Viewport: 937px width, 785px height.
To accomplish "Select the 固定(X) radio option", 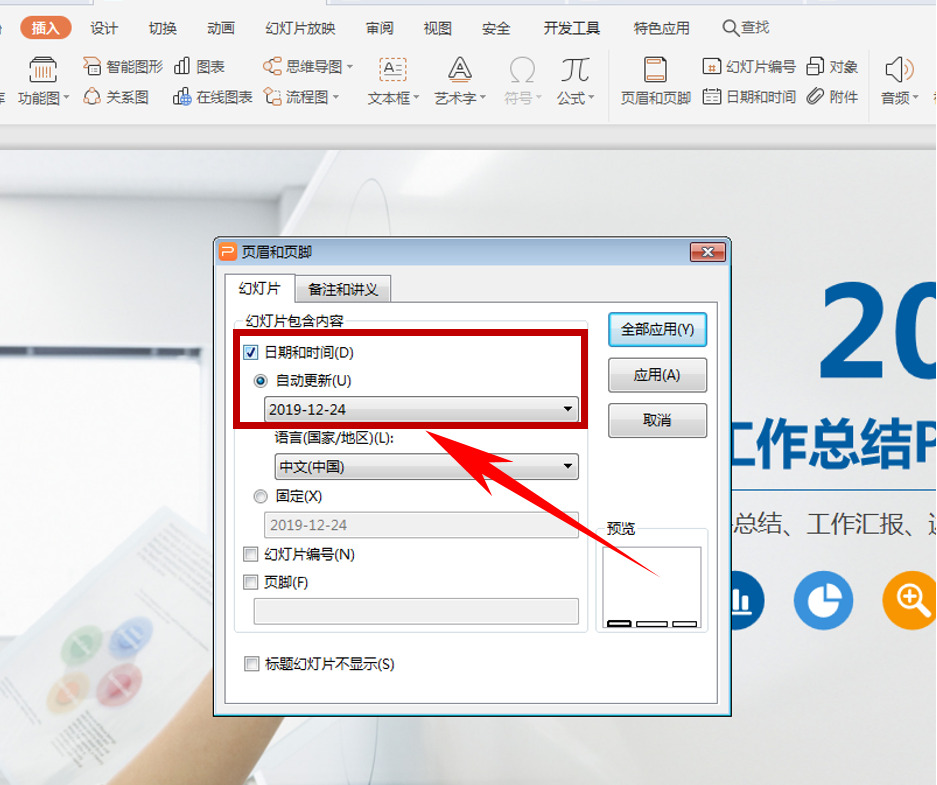I will 261,496.
